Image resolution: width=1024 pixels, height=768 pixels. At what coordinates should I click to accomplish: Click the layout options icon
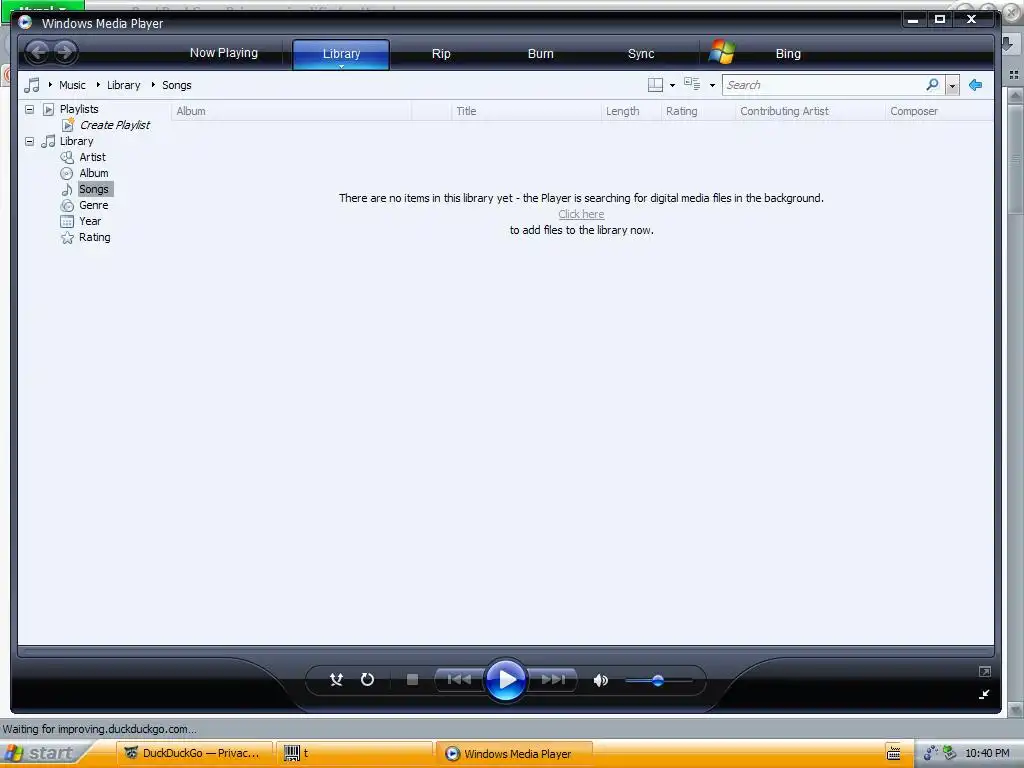(655, 85)
